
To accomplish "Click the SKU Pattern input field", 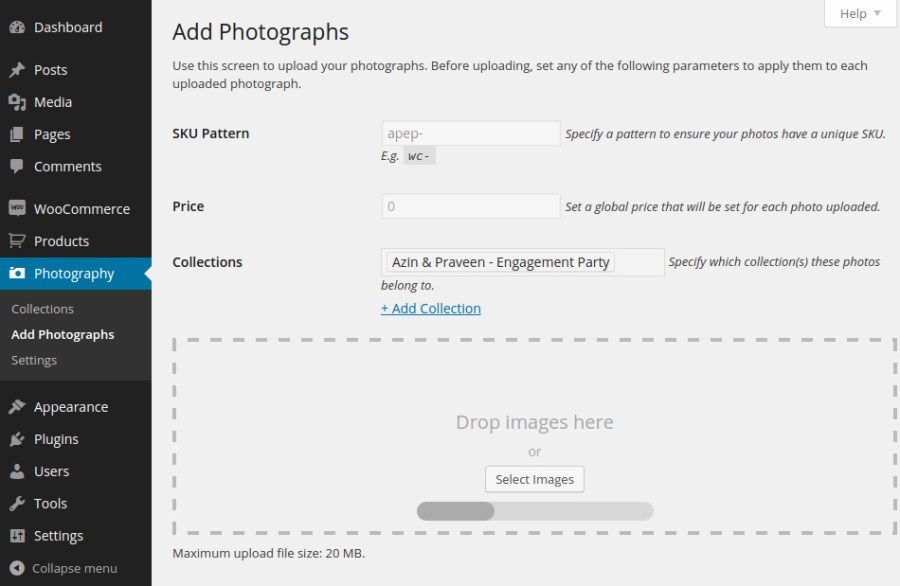I will [470, 132].
